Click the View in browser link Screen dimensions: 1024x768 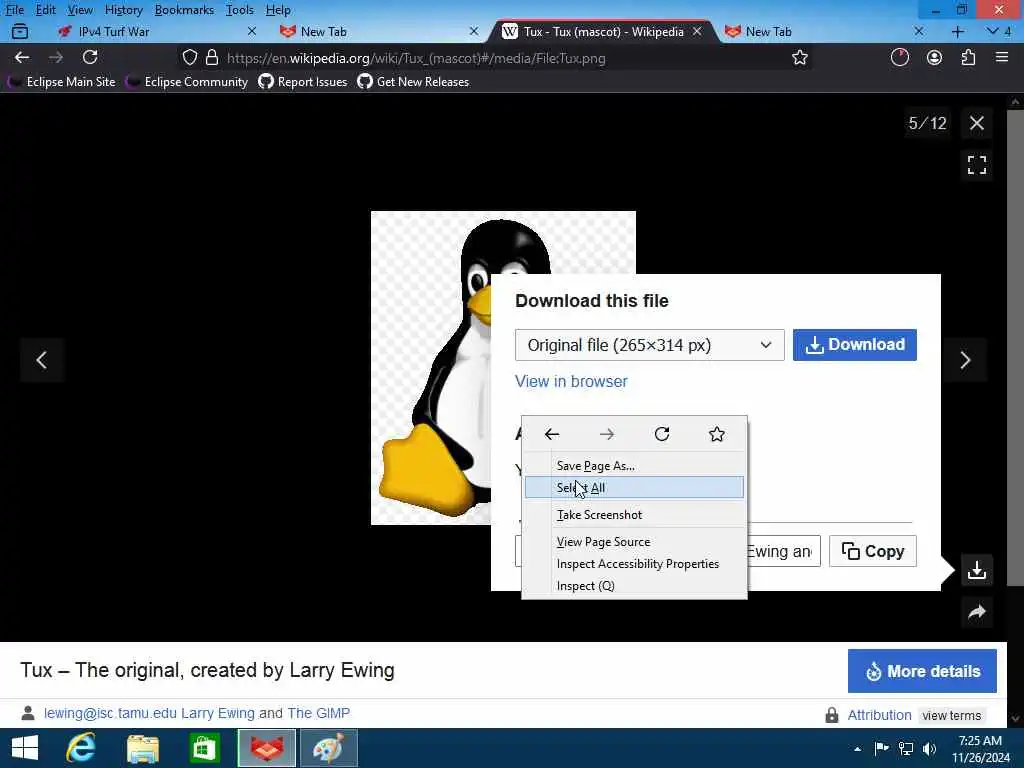[x=571, y=381]
